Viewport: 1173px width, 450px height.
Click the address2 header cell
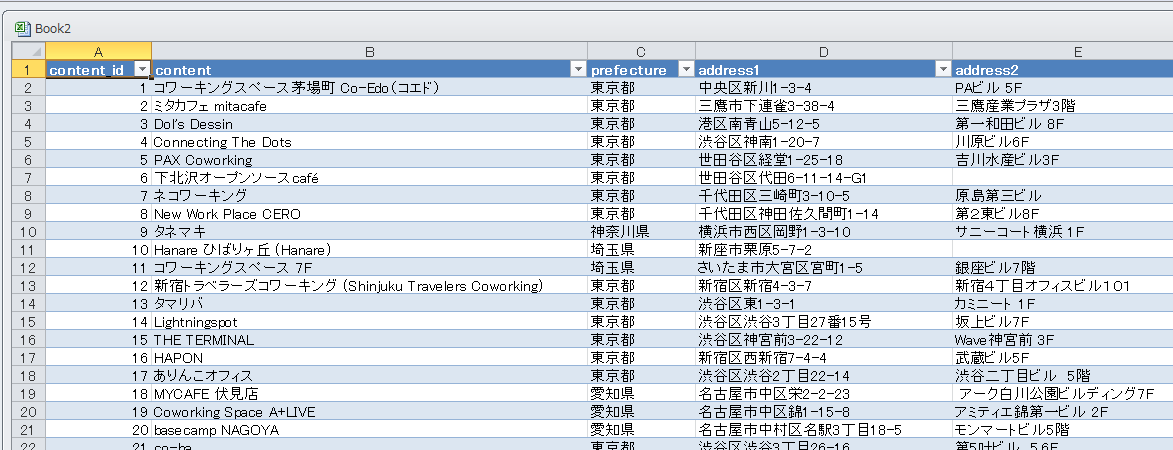tap(1062, 70)
